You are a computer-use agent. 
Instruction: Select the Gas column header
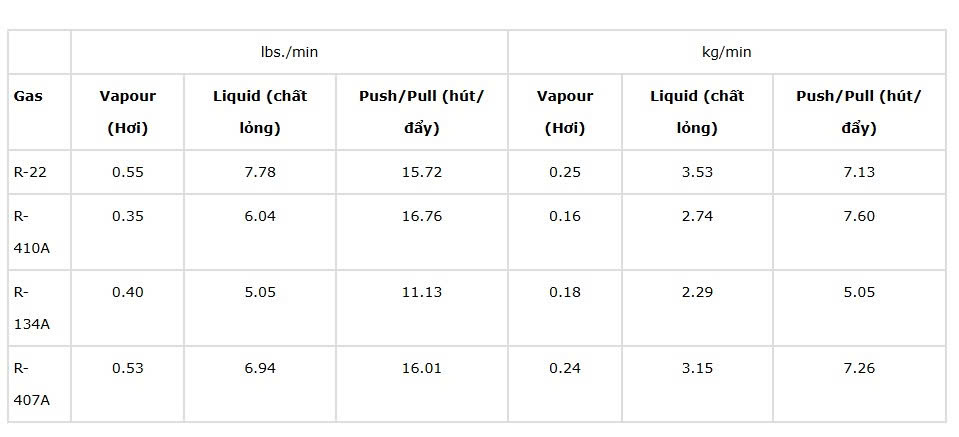[27, 97]
